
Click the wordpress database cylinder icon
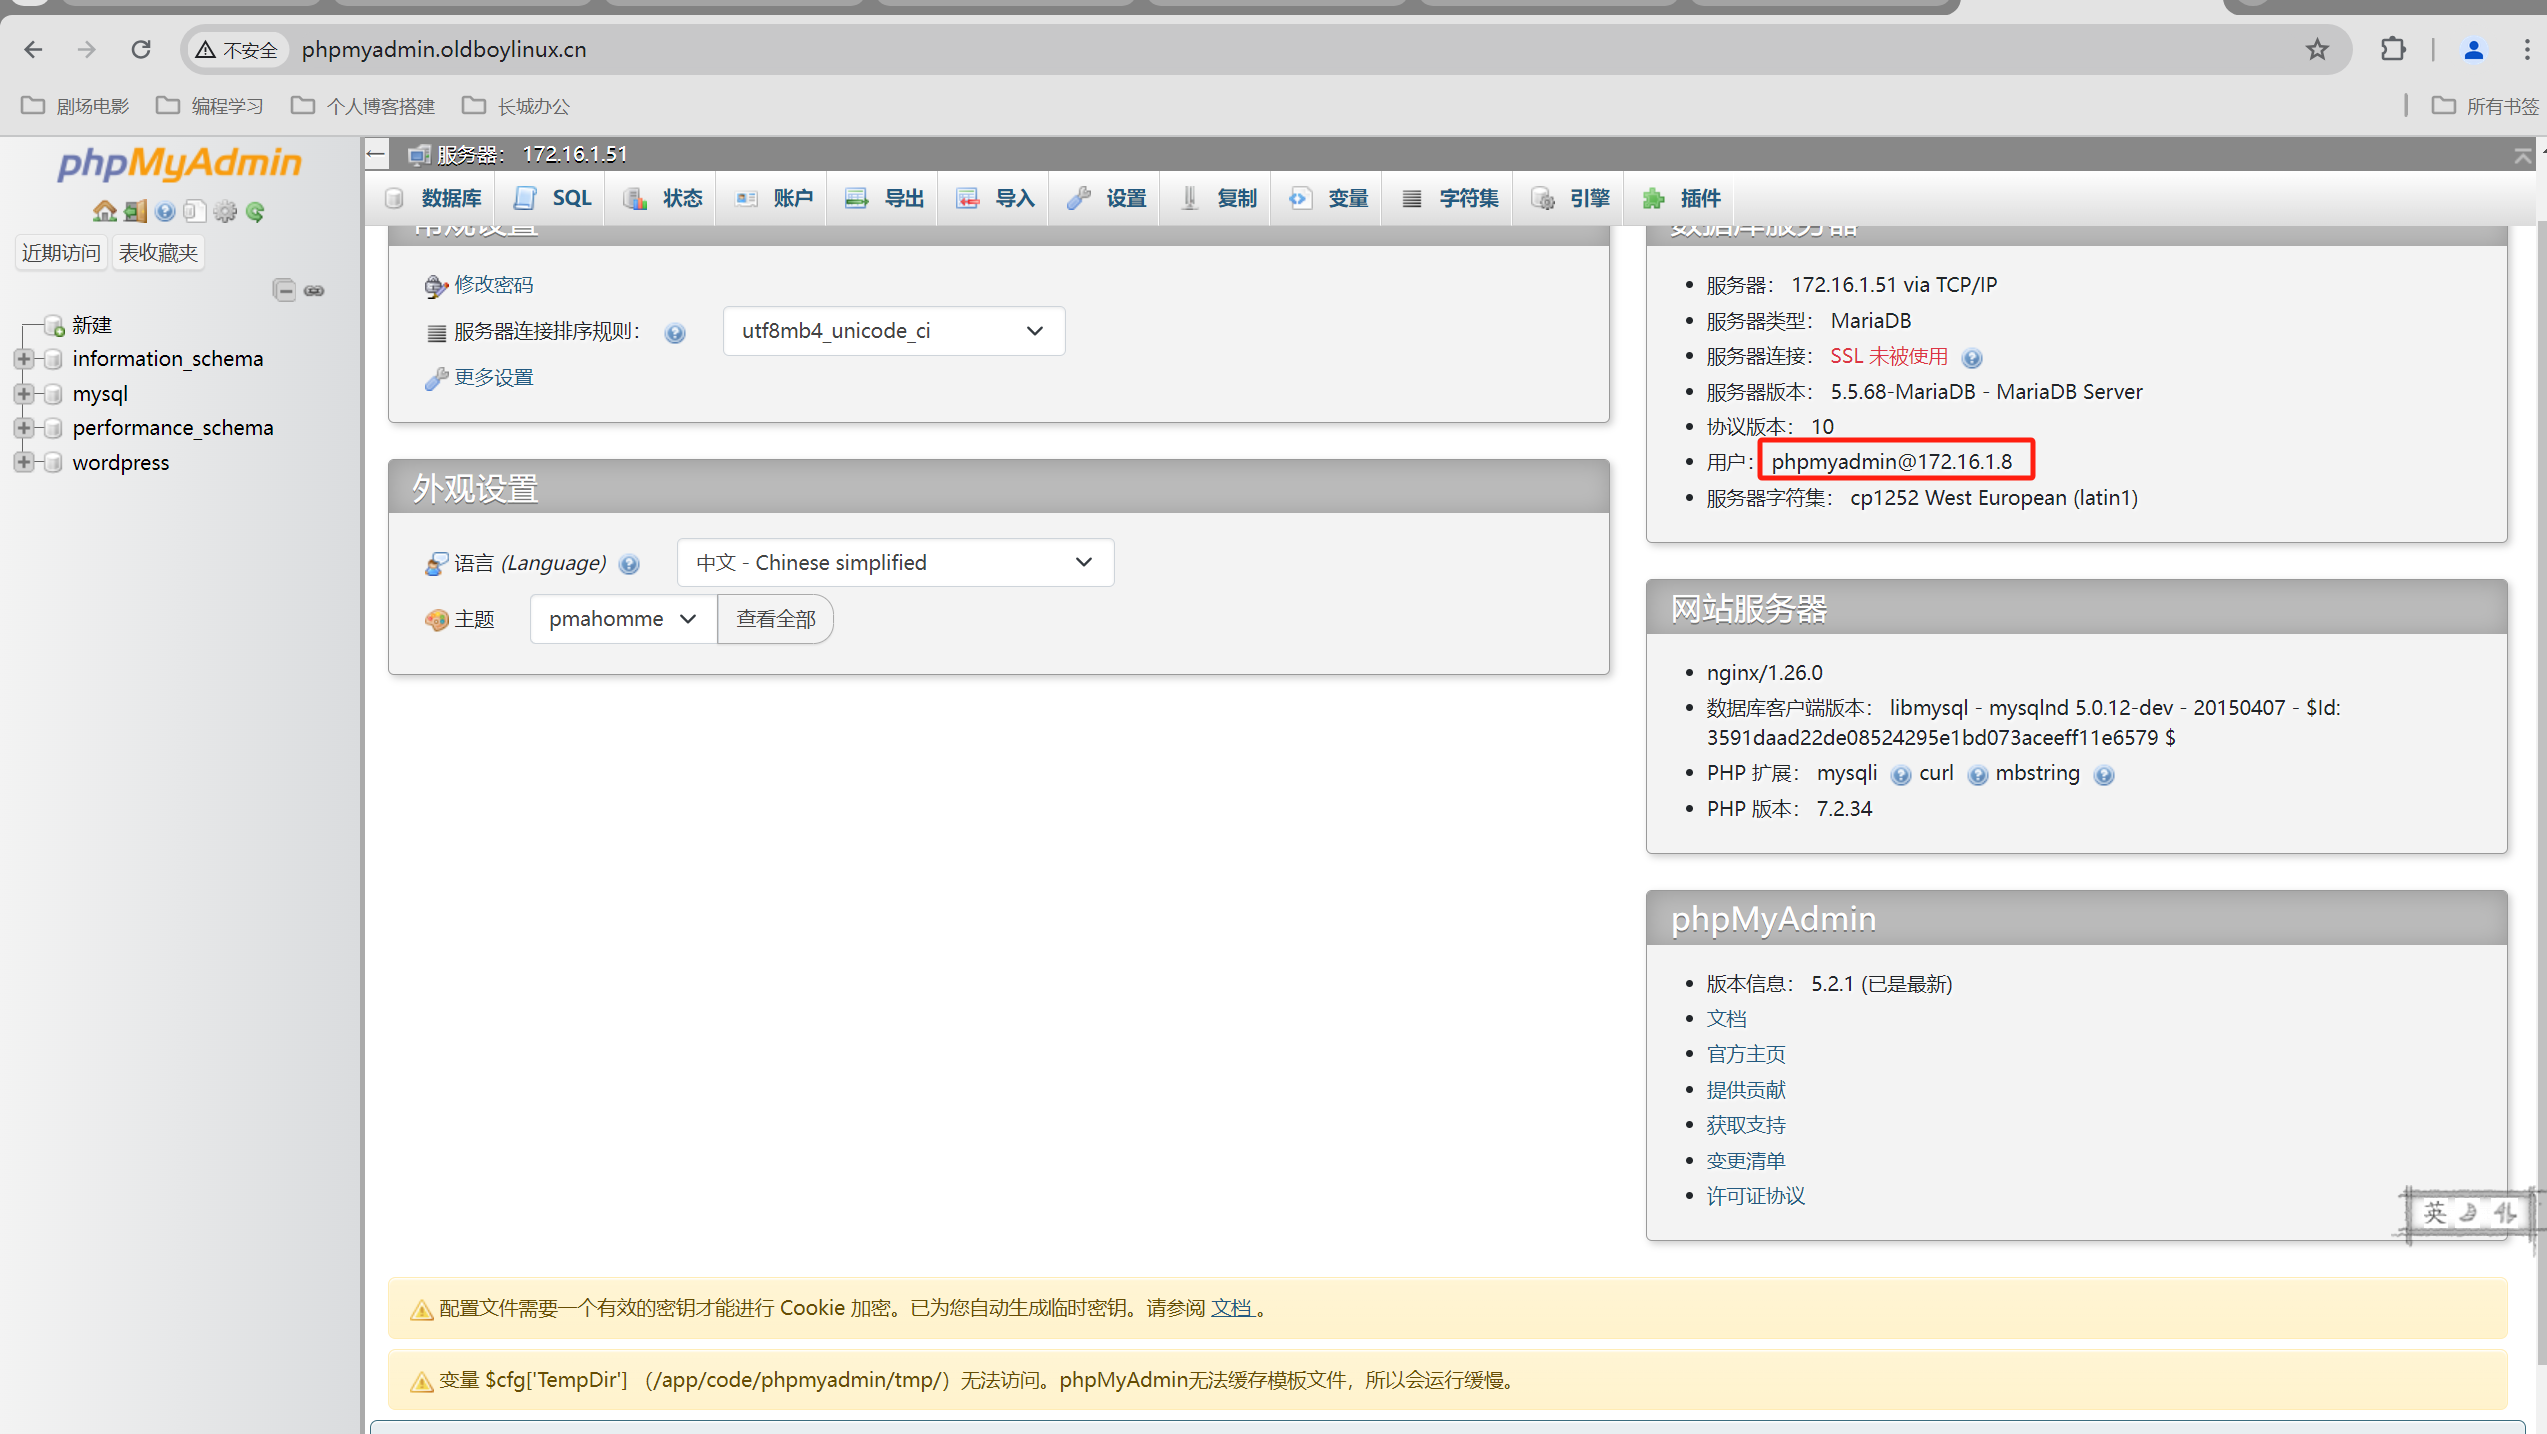54,463
